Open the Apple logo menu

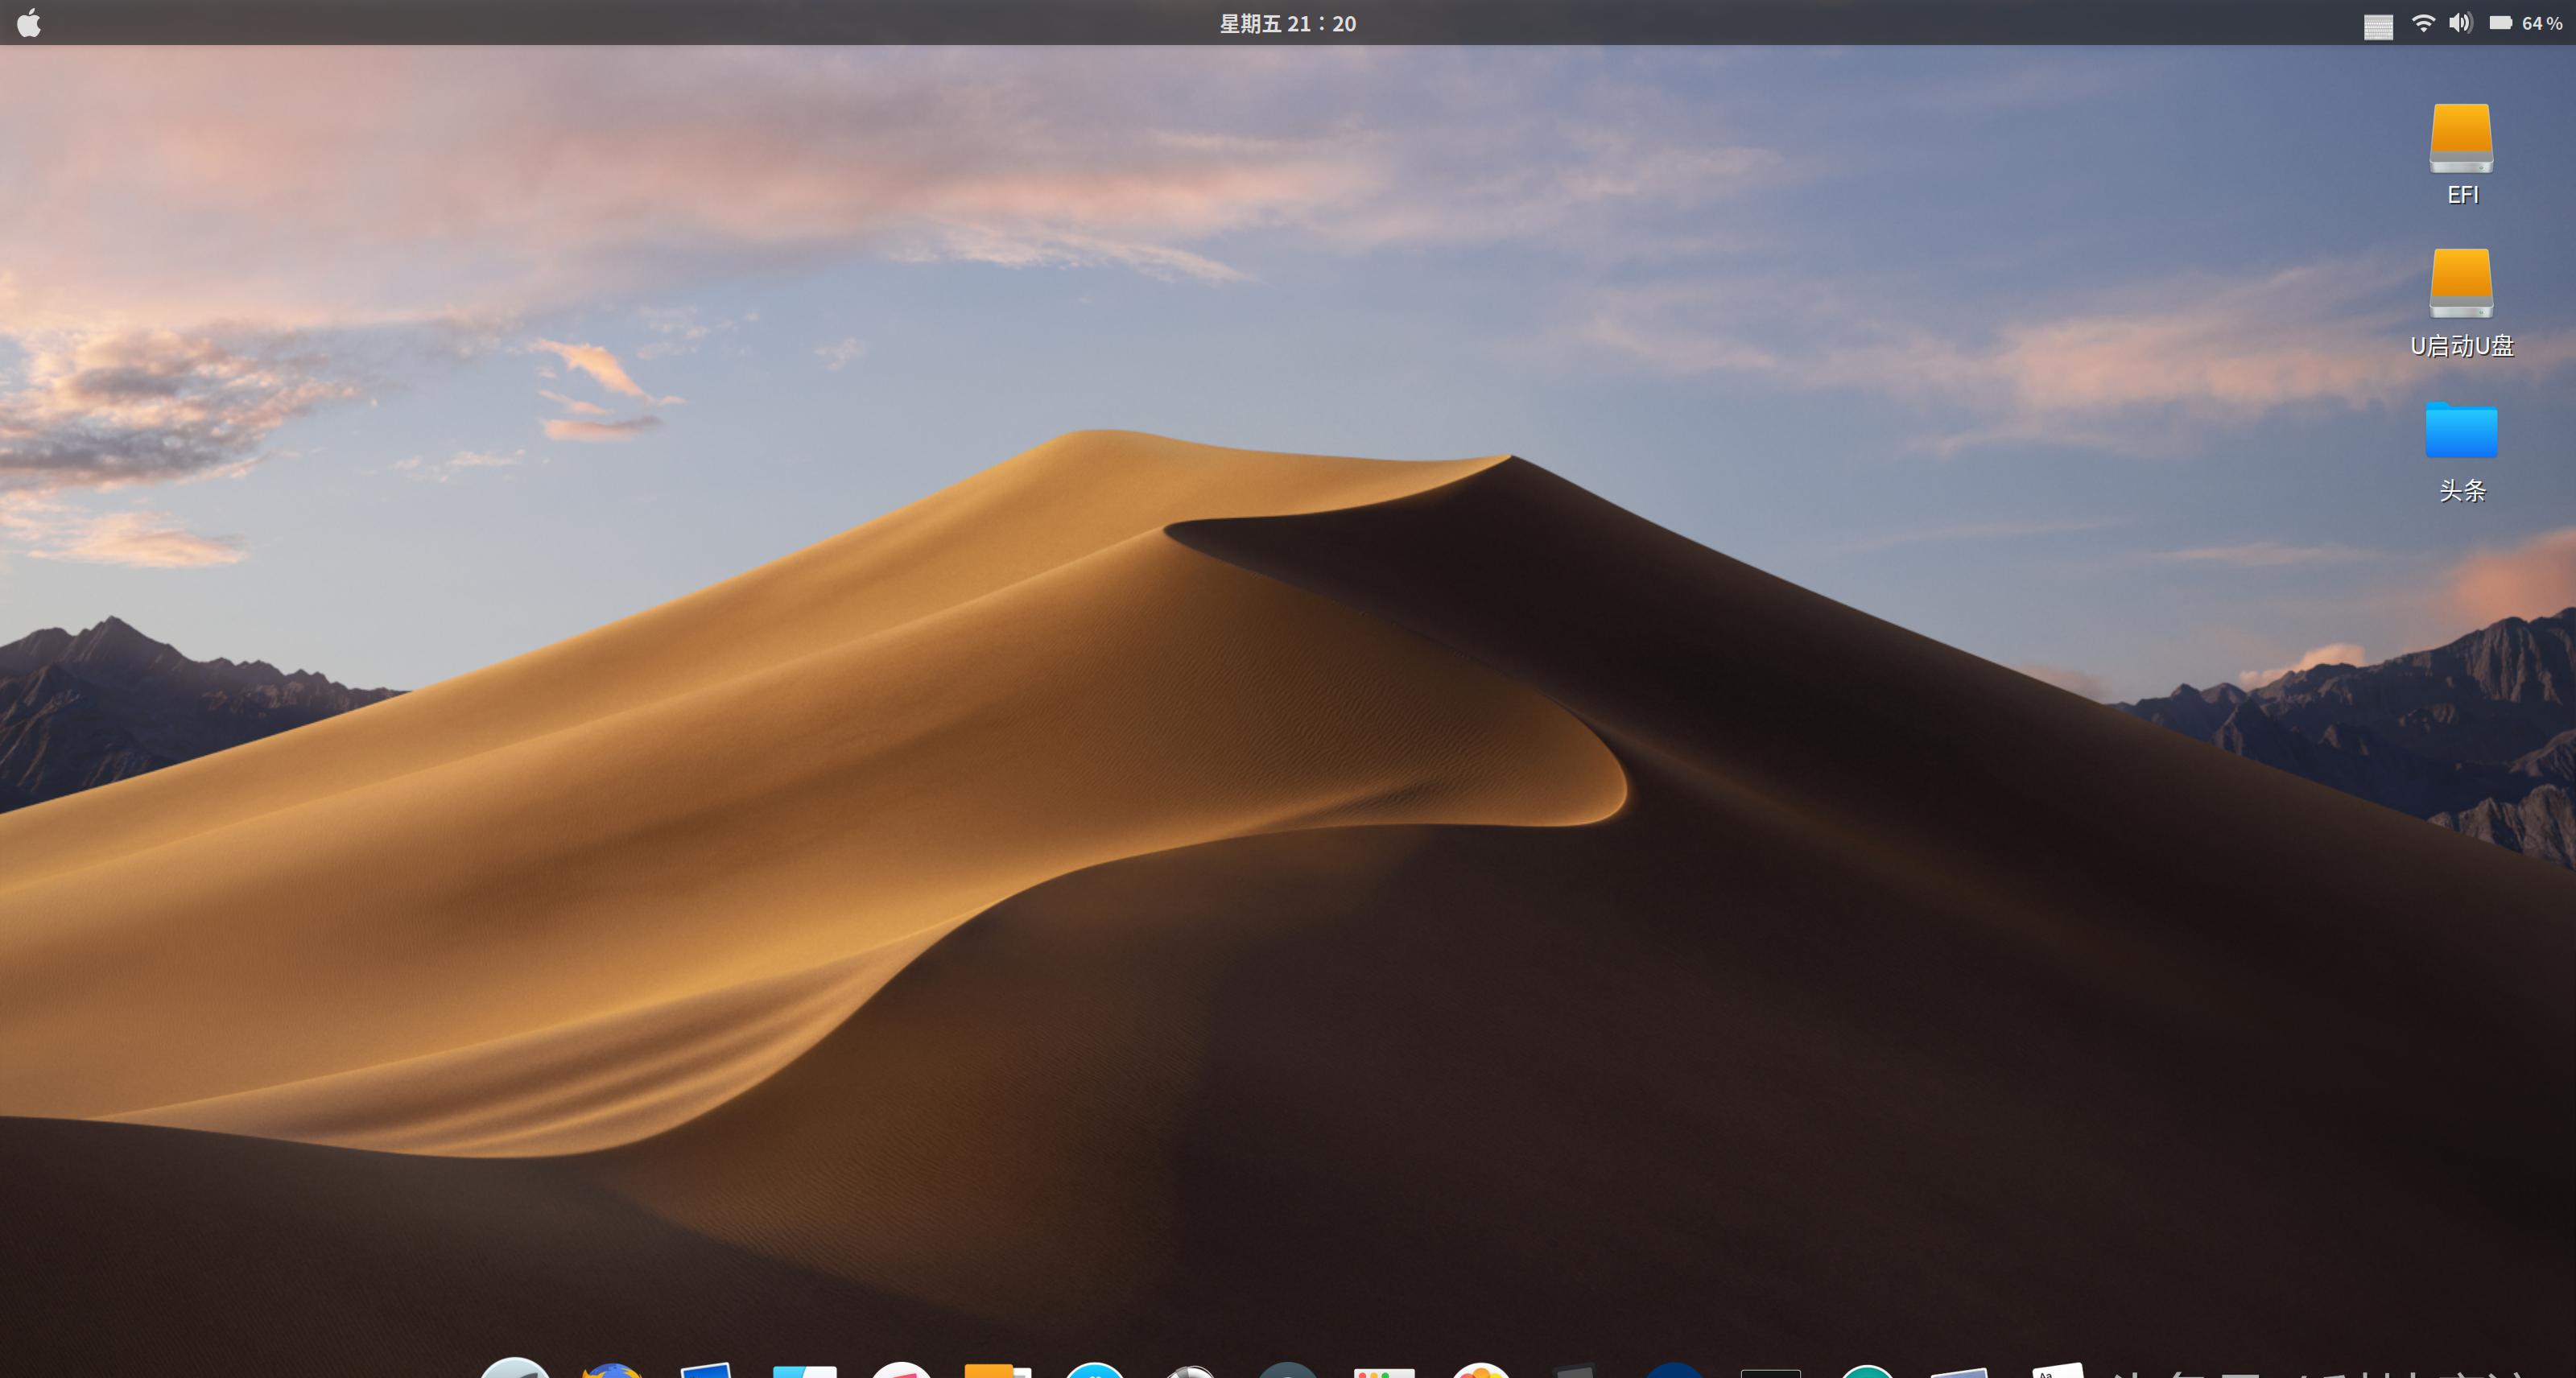[x=29, y=23]
